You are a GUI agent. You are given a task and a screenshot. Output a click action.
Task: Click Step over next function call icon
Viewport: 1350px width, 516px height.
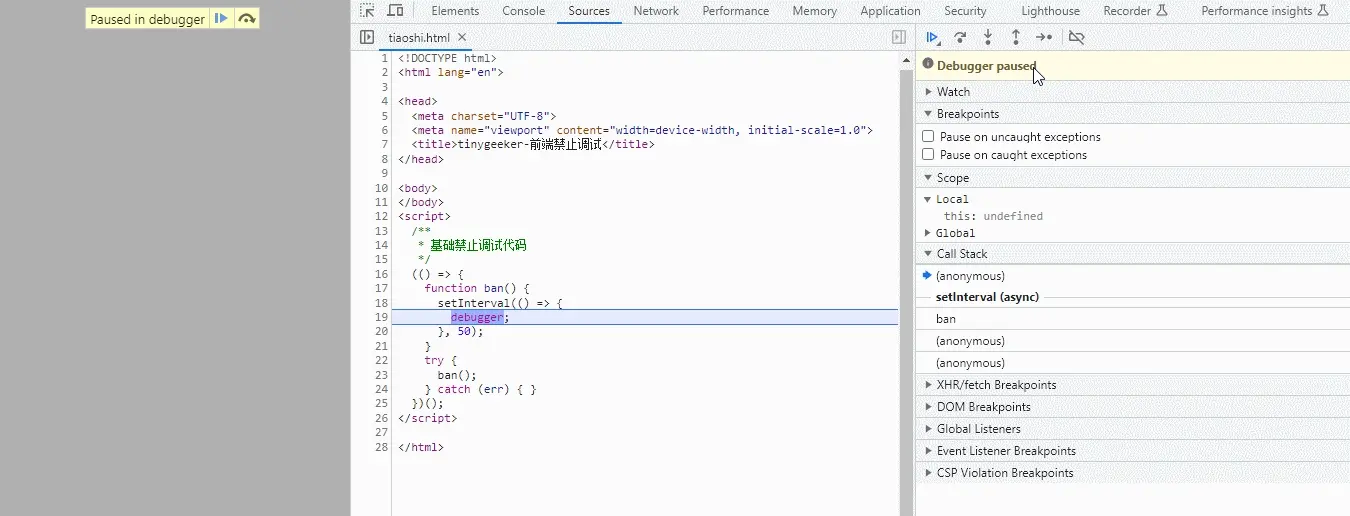pyautogui.click(x=960, y=38)
